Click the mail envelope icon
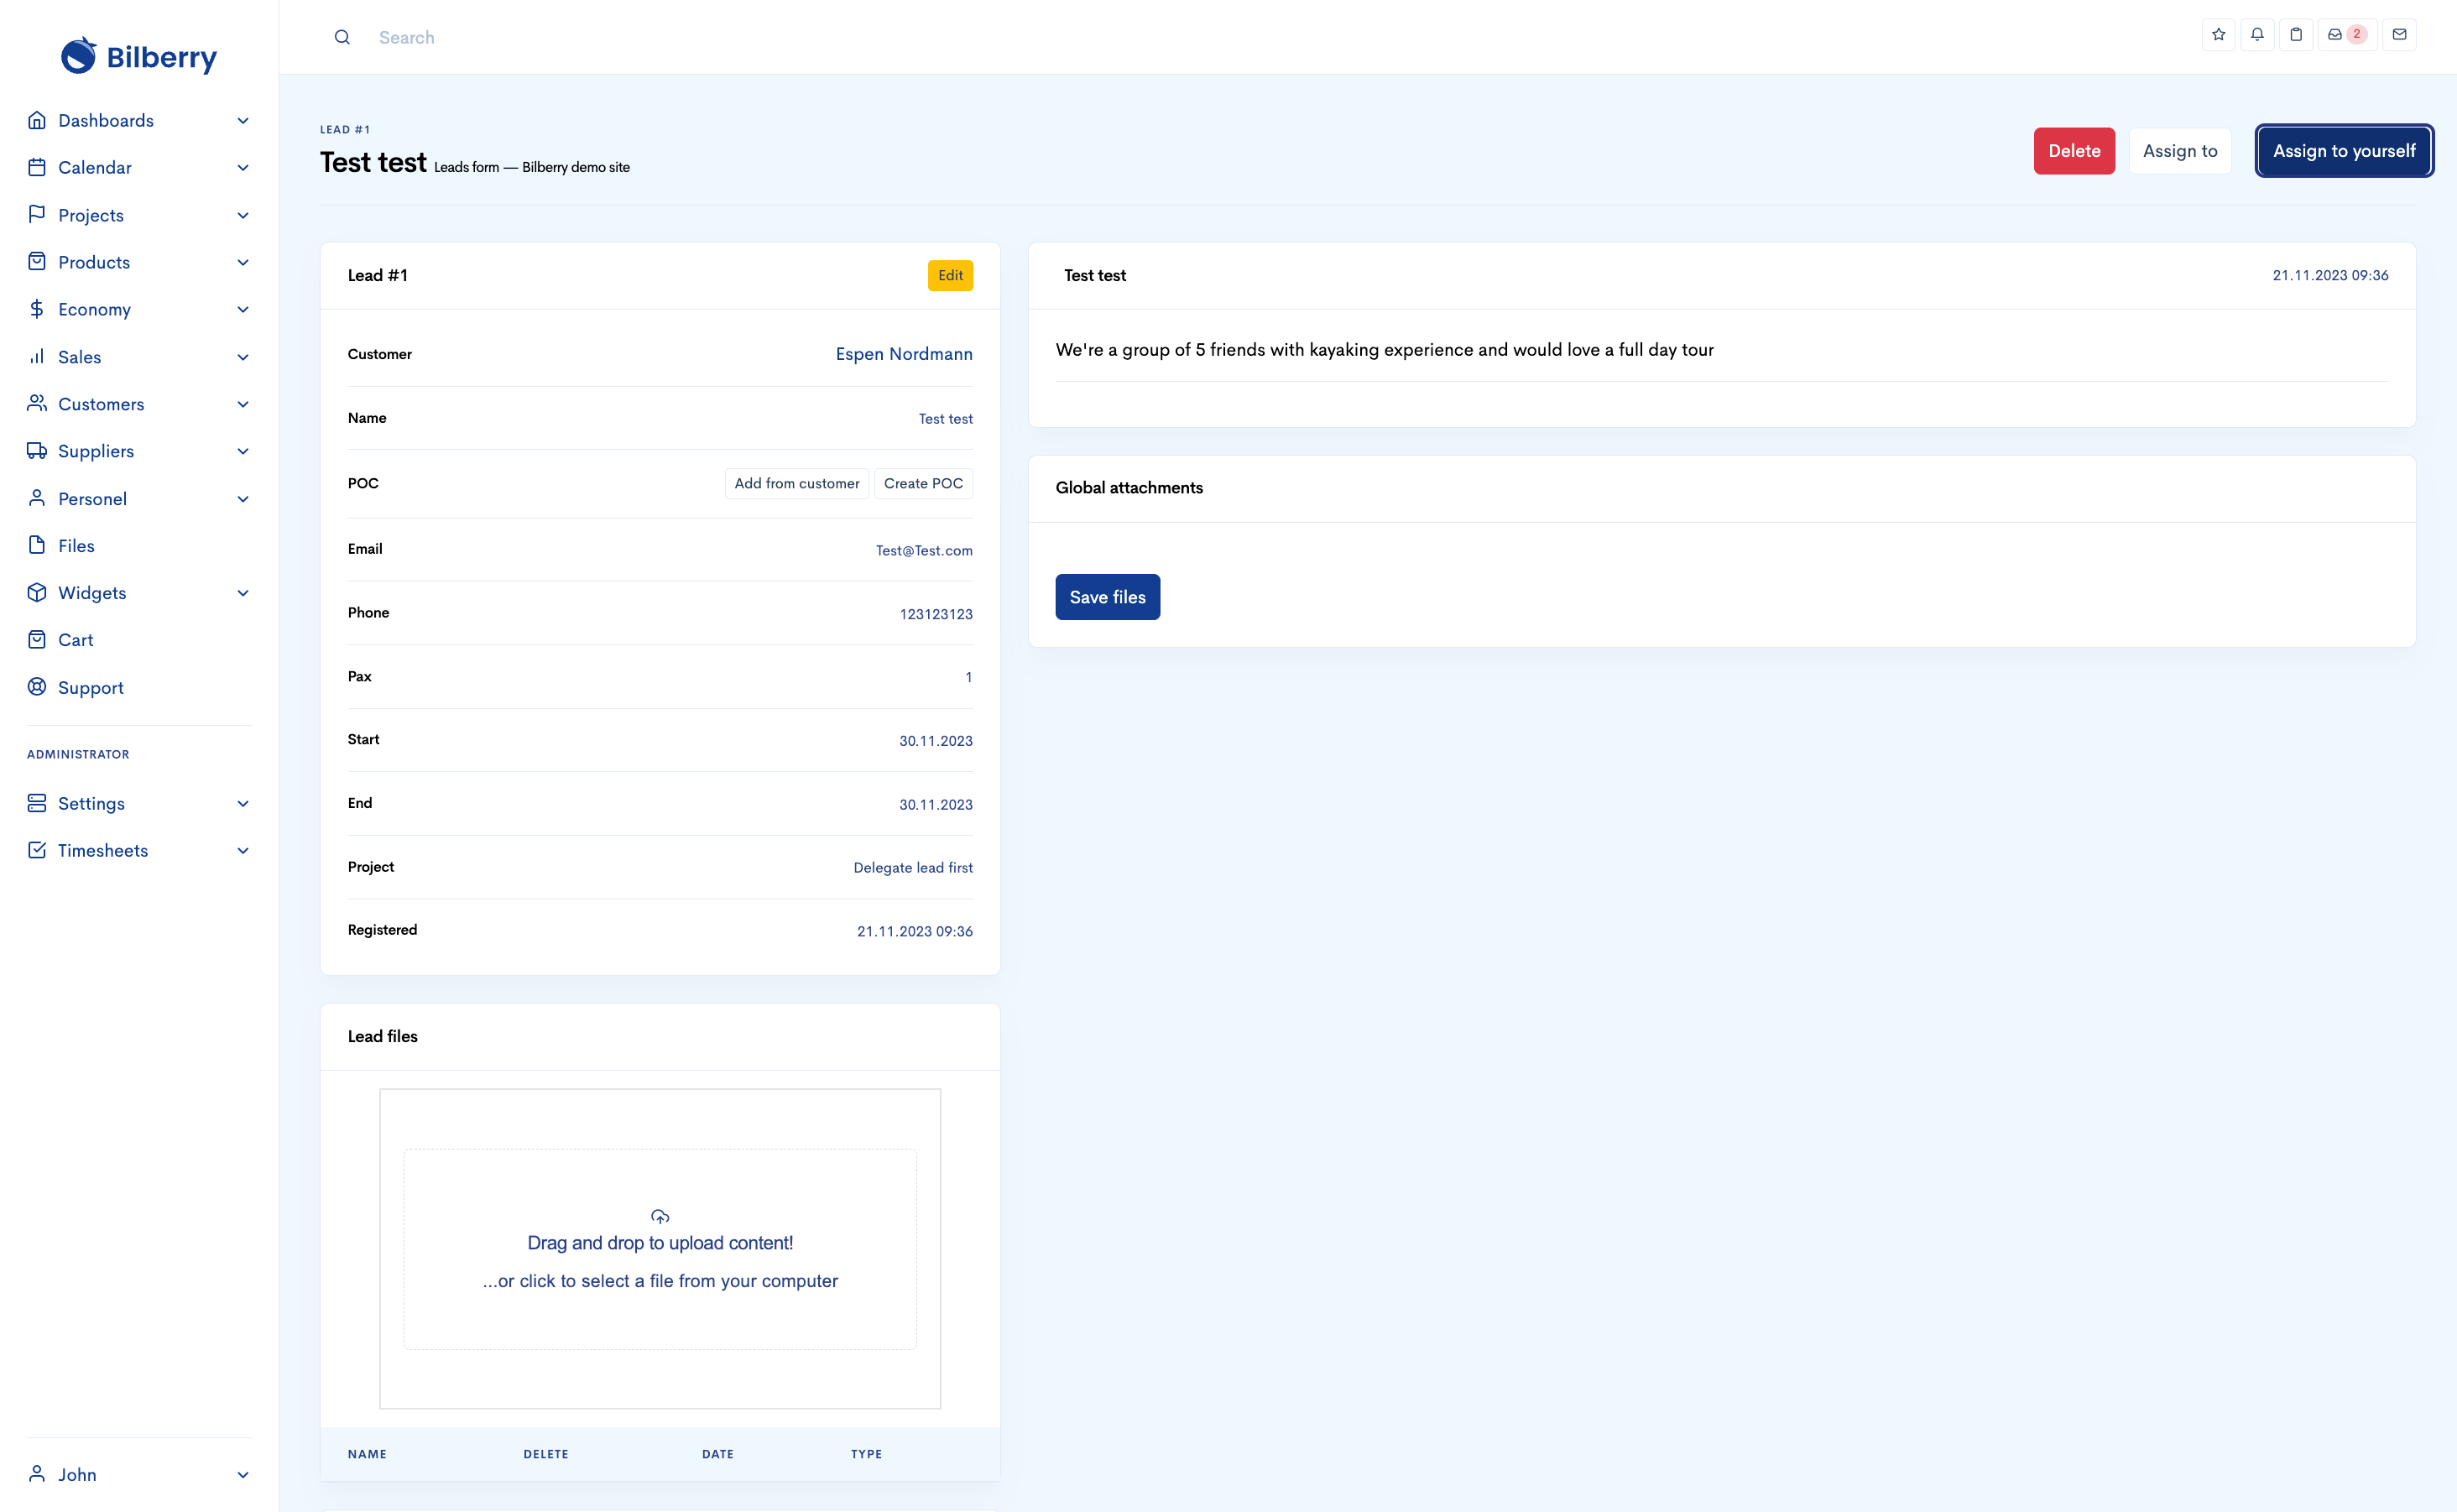 click(x=2399, y=35)
